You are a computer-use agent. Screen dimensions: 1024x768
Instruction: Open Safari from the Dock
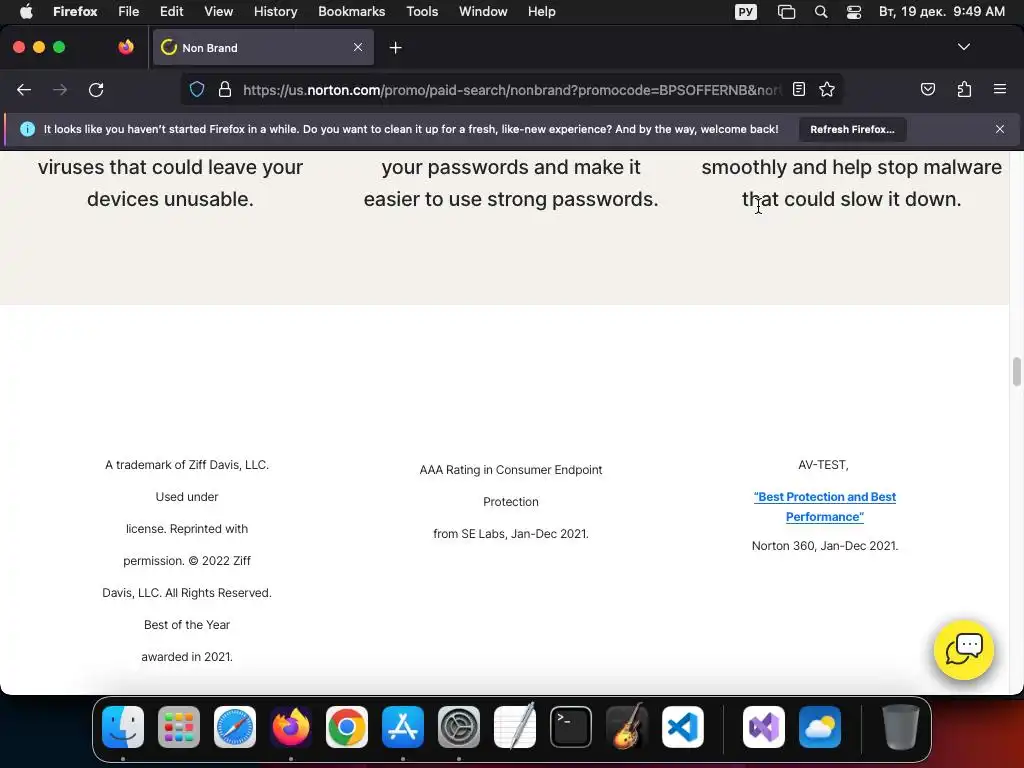235,727
